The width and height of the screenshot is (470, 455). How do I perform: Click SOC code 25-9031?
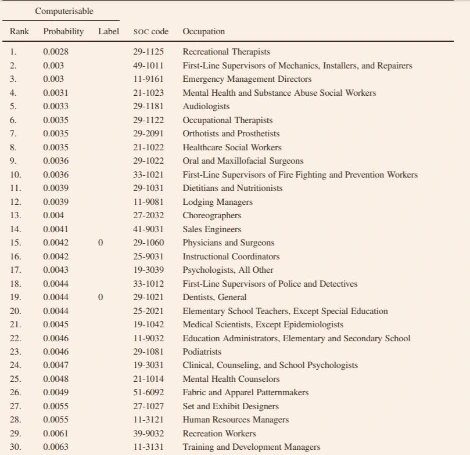148,257
